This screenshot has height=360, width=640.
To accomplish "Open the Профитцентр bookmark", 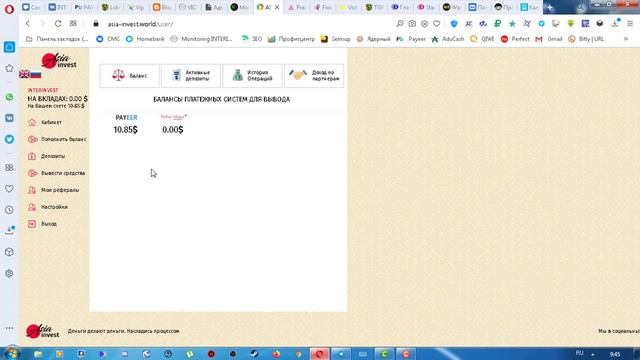I will pyautogui.click(x=291, y=39).
